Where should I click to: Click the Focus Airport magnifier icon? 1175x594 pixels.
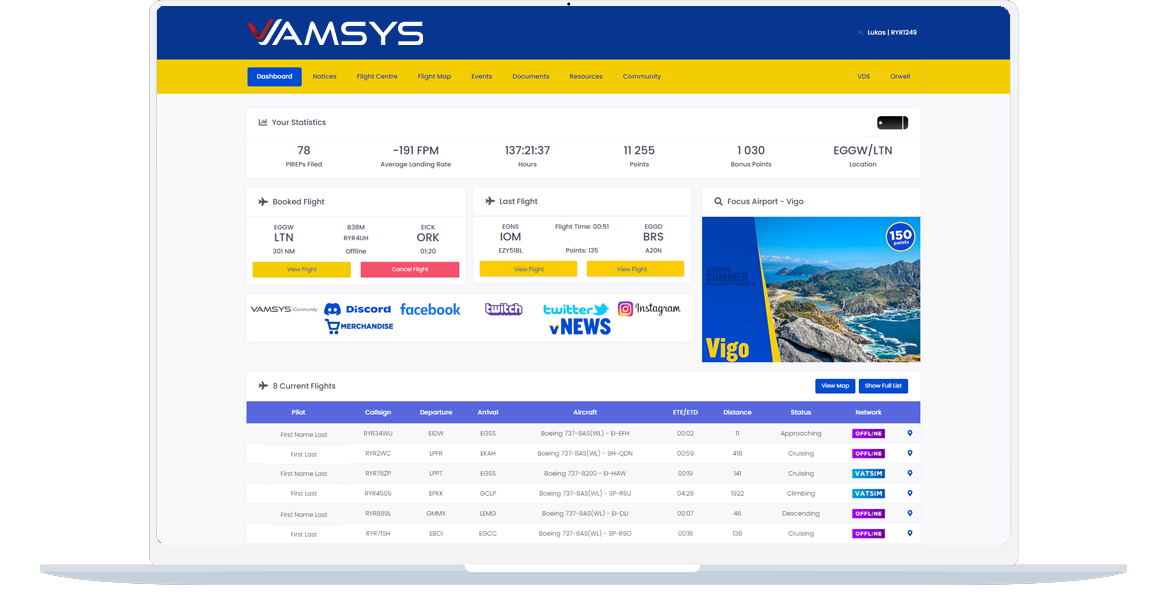718,201
